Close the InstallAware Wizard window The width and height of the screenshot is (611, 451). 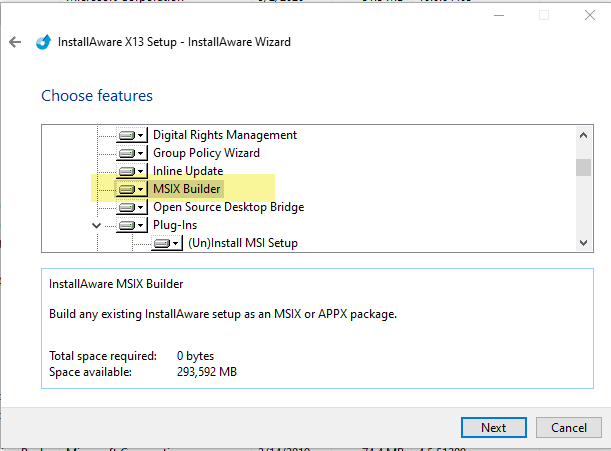coord(590,15)
